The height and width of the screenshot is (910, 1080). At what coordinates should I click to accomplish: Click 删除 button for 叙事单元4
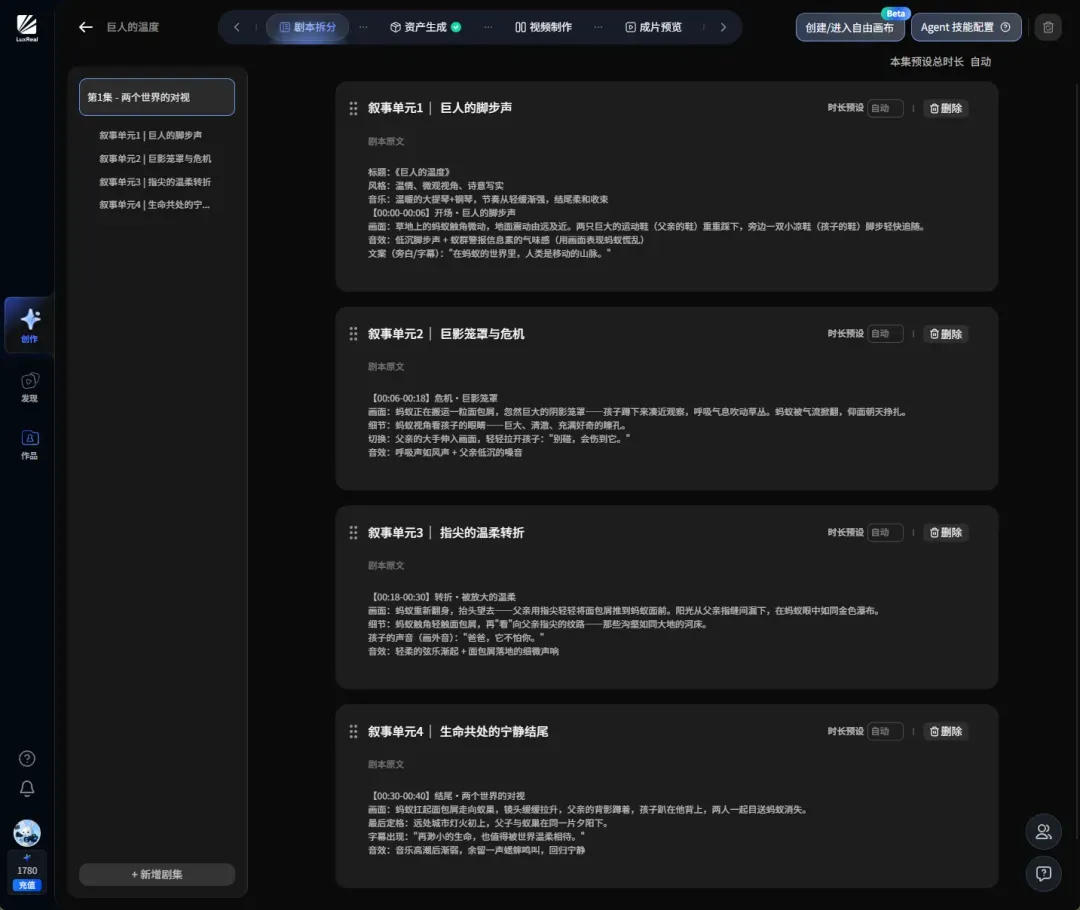(x=946, y=732)
